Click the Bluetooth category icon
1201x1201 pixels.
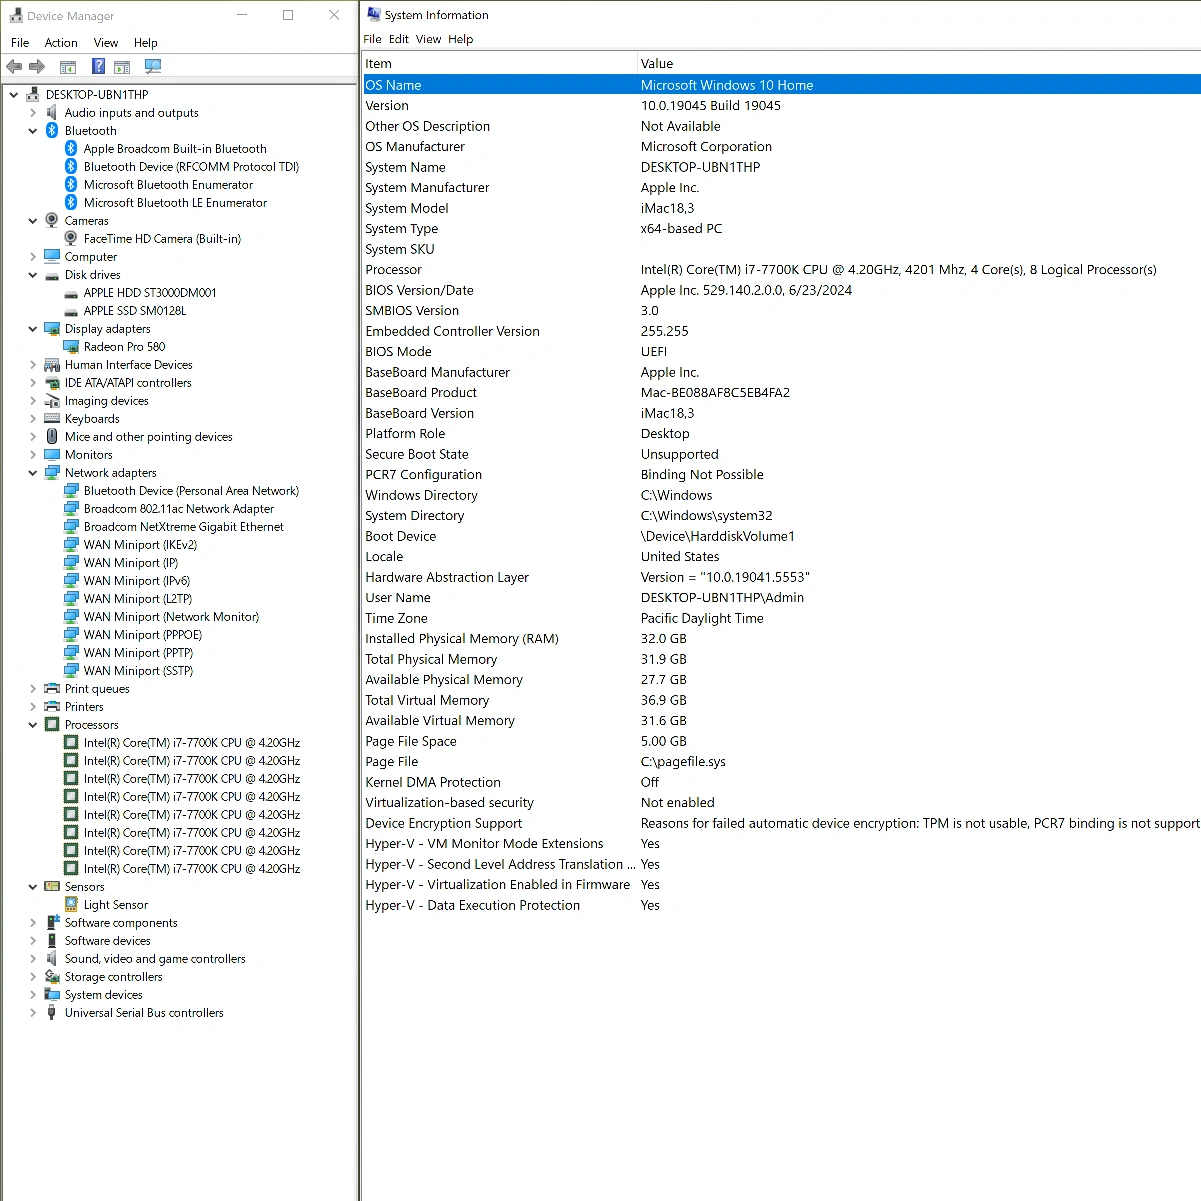(52, 131)
